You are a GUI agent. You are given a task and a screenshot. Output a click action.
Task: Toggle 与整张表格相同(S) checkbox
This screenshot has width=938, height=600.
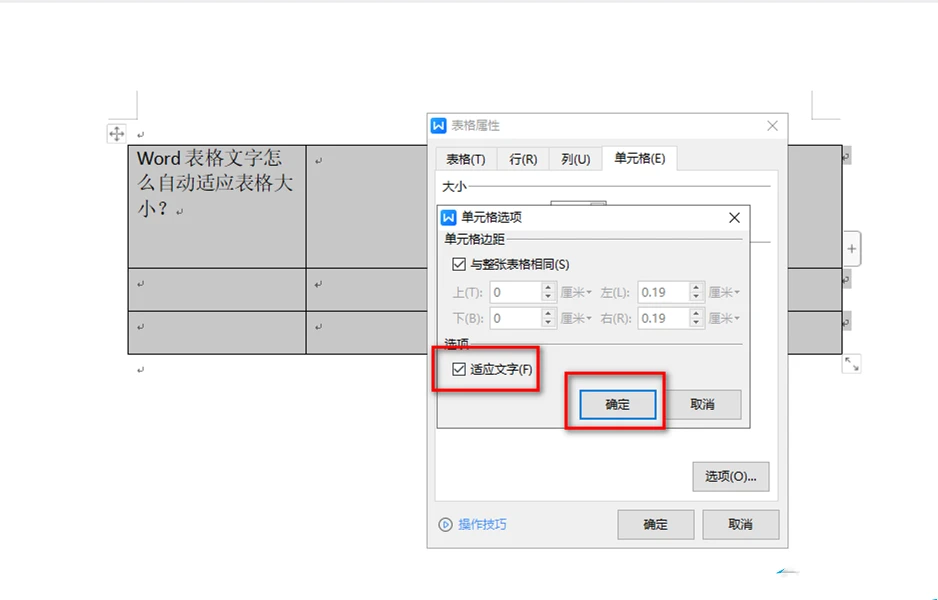[x=459, y=264]
